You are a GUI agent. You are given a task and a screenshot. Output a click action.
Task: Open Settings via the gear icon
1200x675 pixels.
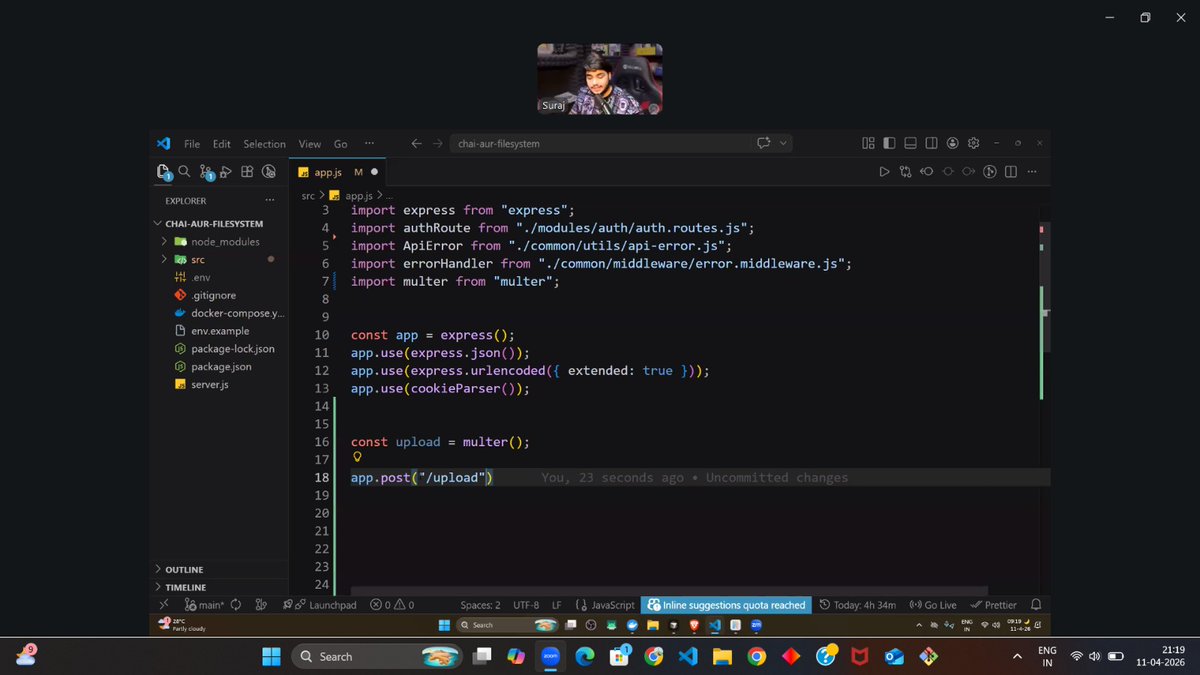tap(973, 143)
